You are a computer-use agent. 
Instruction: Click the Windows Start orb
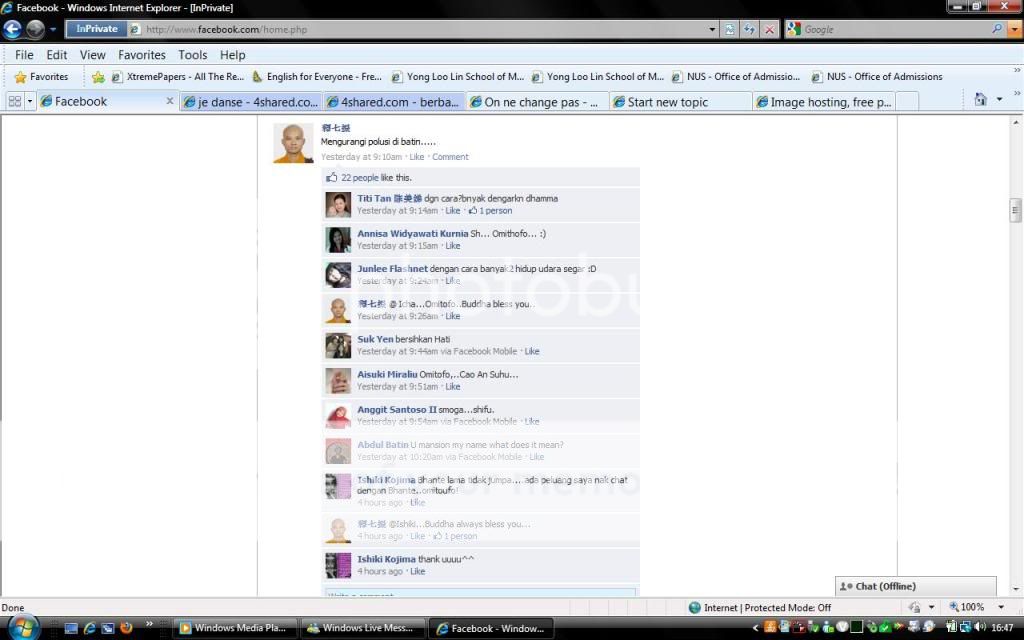click(x=22, y=627)
